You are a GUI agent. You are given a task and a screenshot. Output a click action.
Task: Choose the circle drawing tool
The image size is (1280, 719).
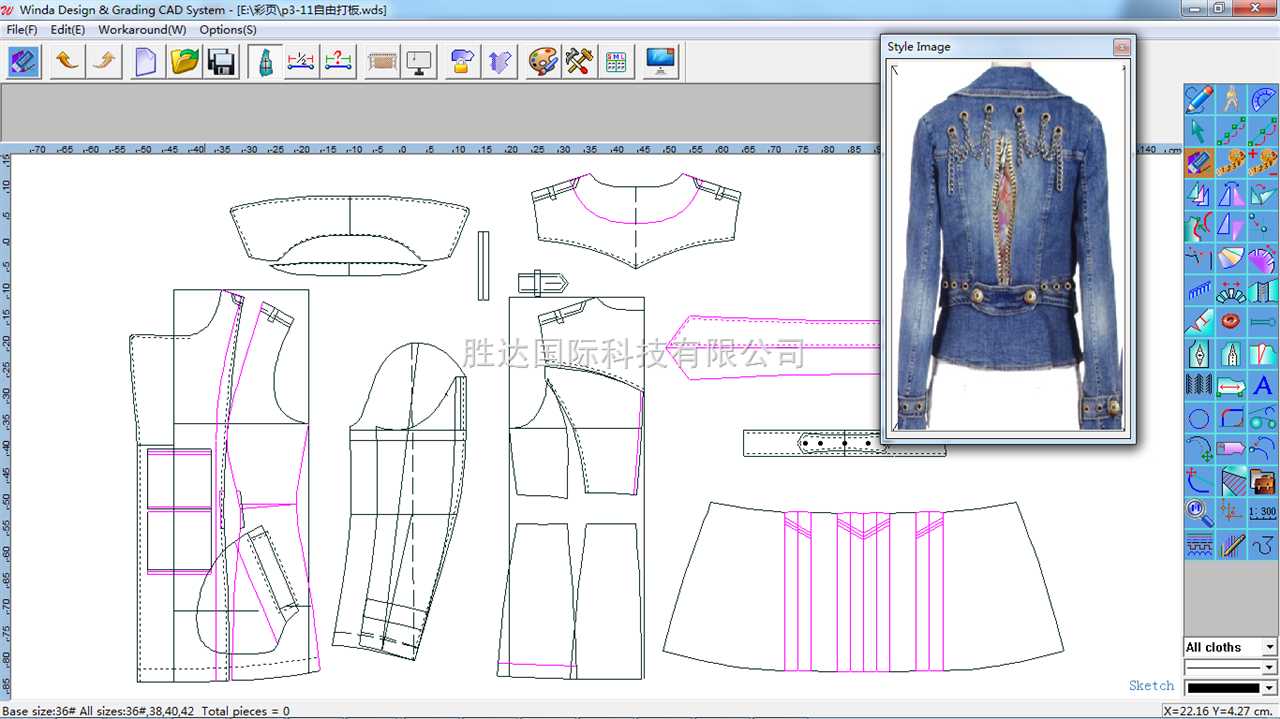(1199, 418)
